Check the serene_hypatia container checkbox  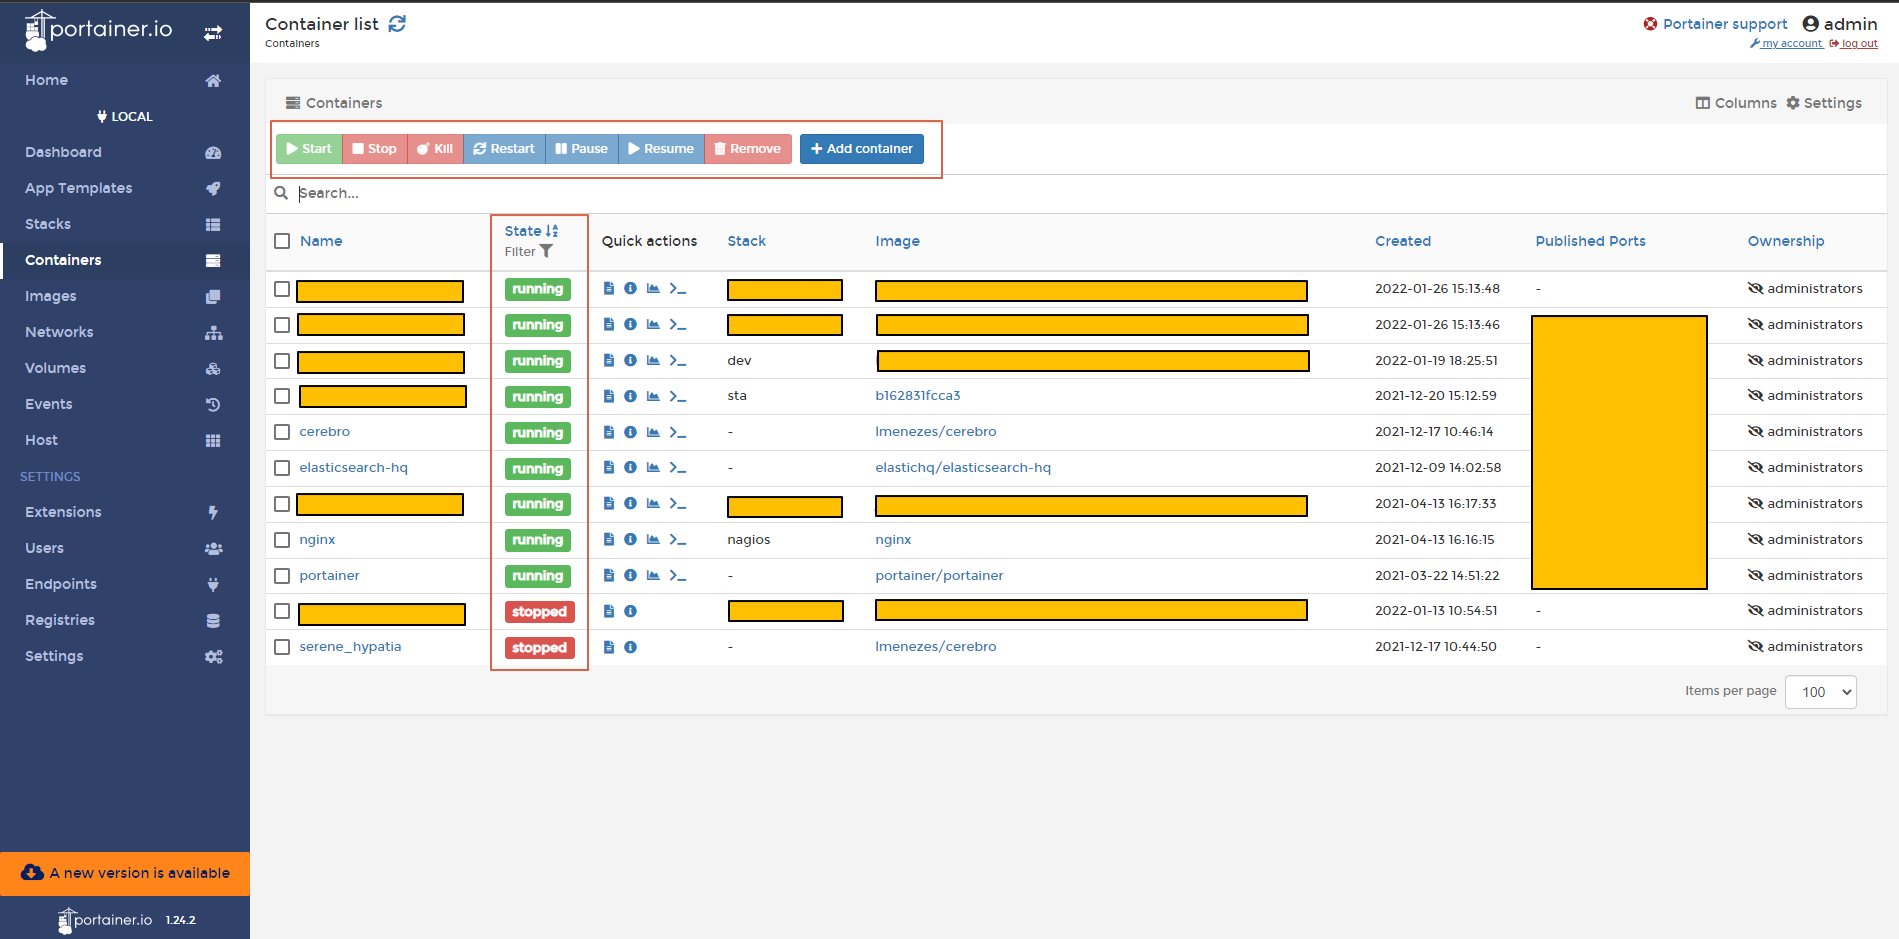282,647
